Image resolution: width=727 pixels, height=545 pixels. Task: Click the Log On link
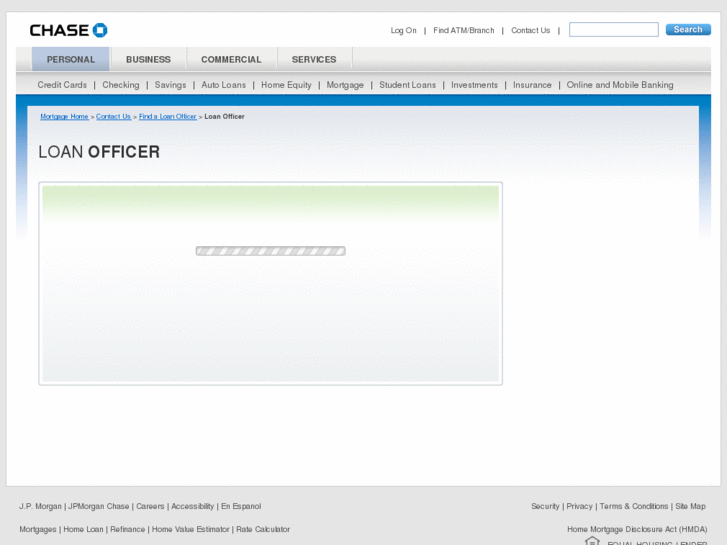coord(403,31)
